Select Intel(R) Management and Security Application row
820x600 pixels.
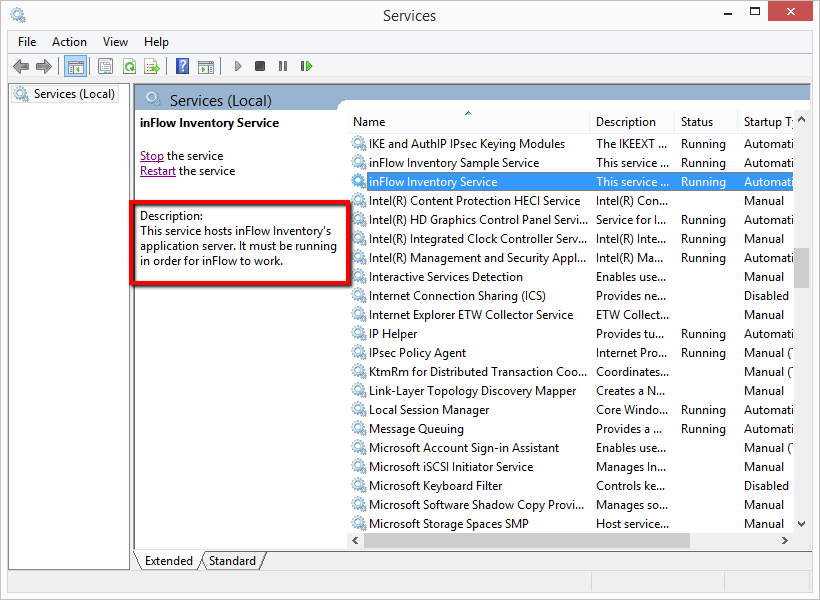click(572, 258)
